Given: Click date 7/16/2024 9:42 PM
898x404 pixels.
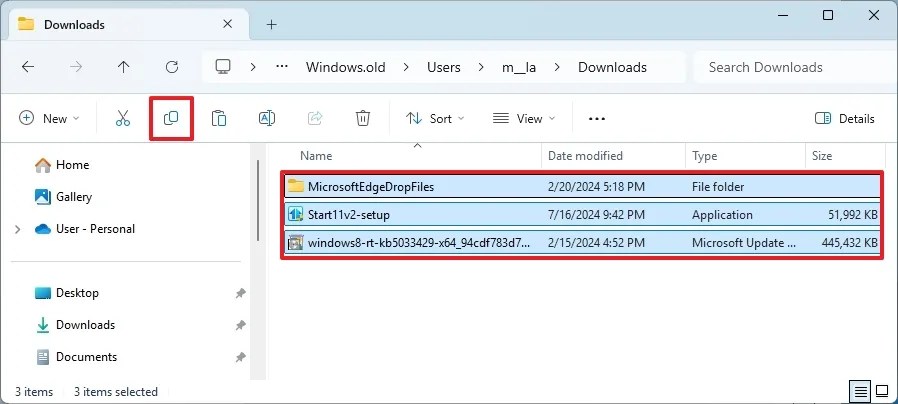Looking at the screenshot, I should 596,215.
